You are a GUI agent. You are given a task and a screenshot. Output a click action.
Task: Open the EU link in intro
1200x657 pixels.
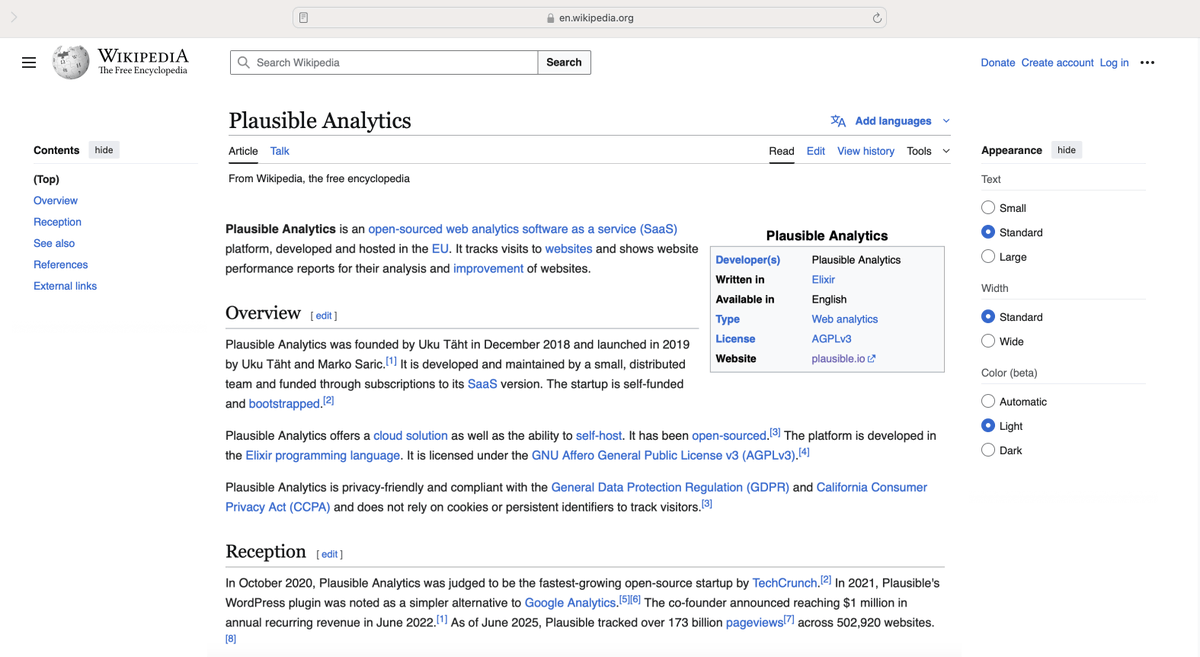(x=440, y=249)
